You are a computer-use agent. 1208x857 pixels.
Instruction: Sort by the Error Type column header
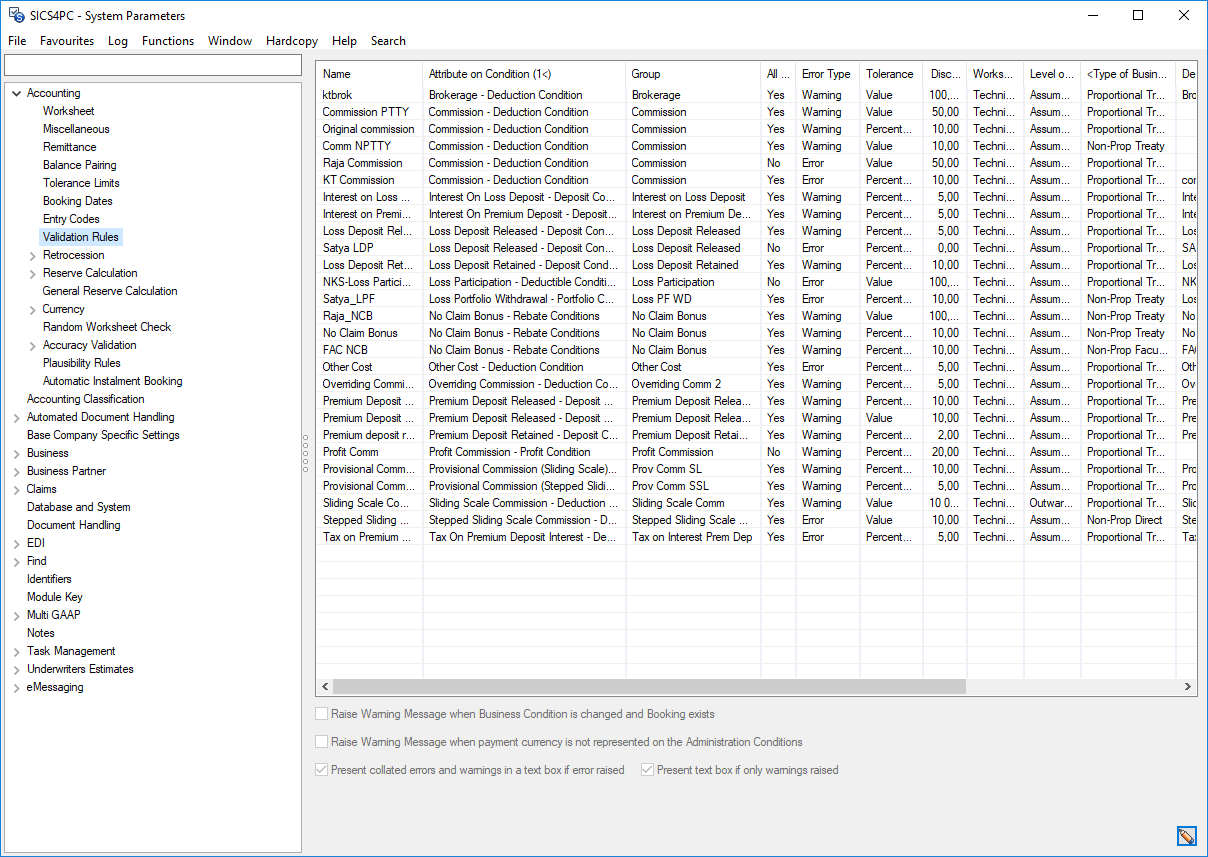(x=827, y=73)
